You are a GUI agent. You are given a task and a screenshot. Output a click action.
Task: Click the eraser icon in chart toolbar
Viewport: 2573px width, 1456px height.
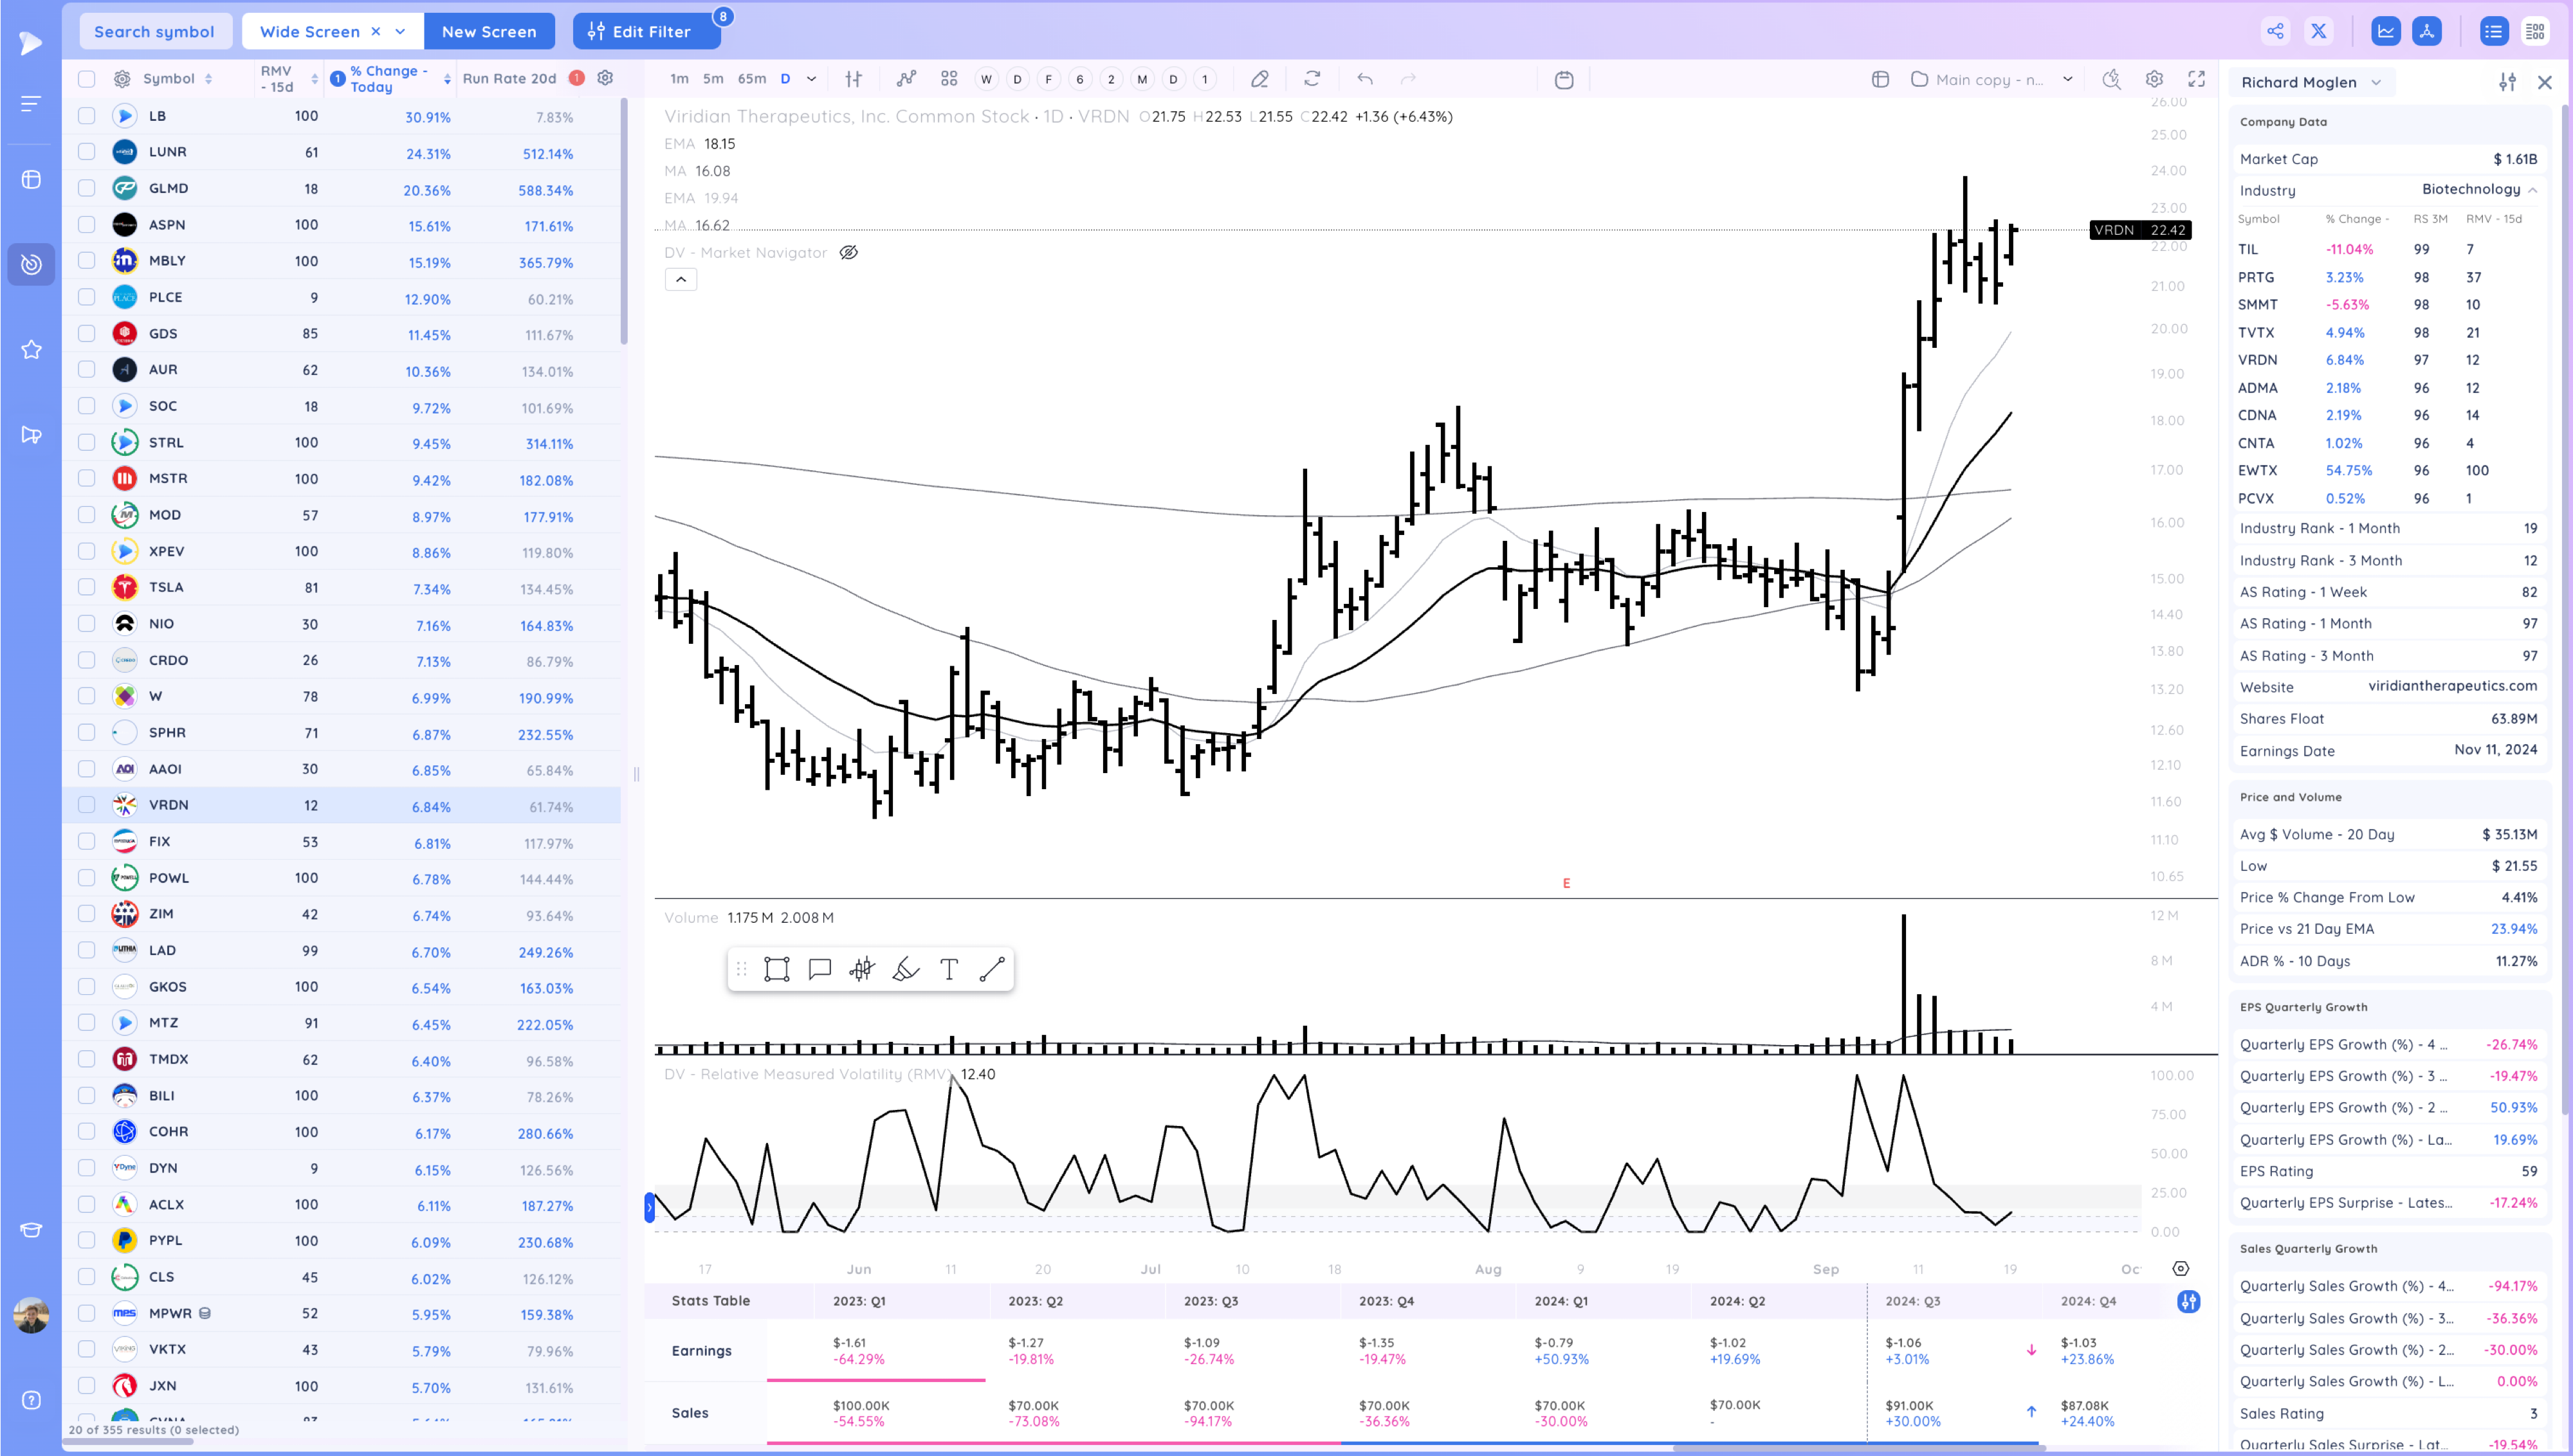click(1260, 79)
